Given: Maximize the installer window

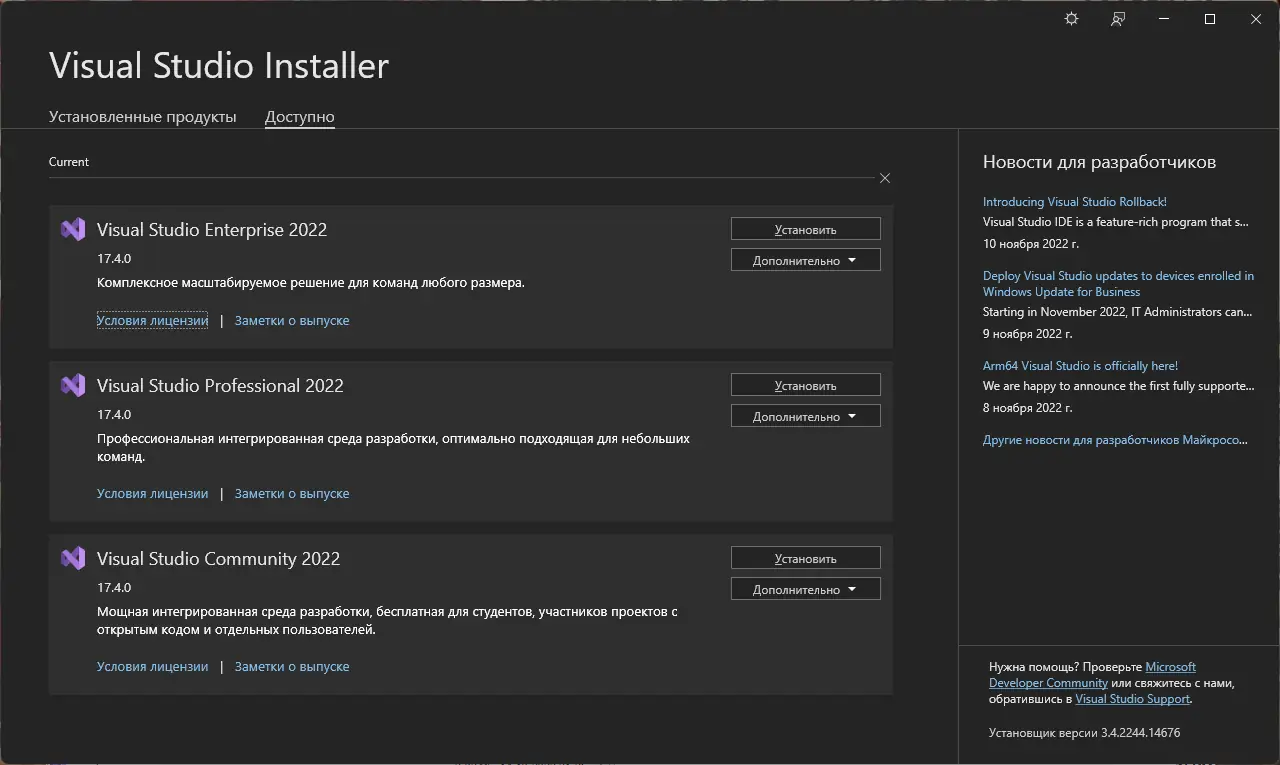Looking at the screenshot, I should tap(1210, 19).
